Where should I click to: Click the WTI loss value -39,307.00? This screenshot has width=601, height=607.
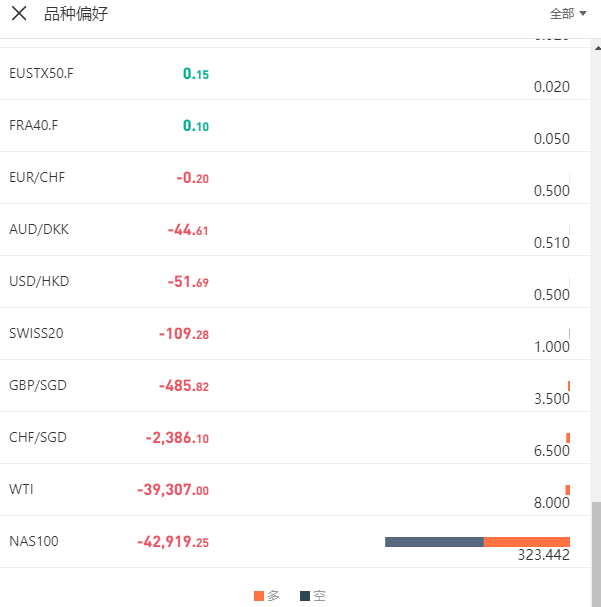point(173,490)
